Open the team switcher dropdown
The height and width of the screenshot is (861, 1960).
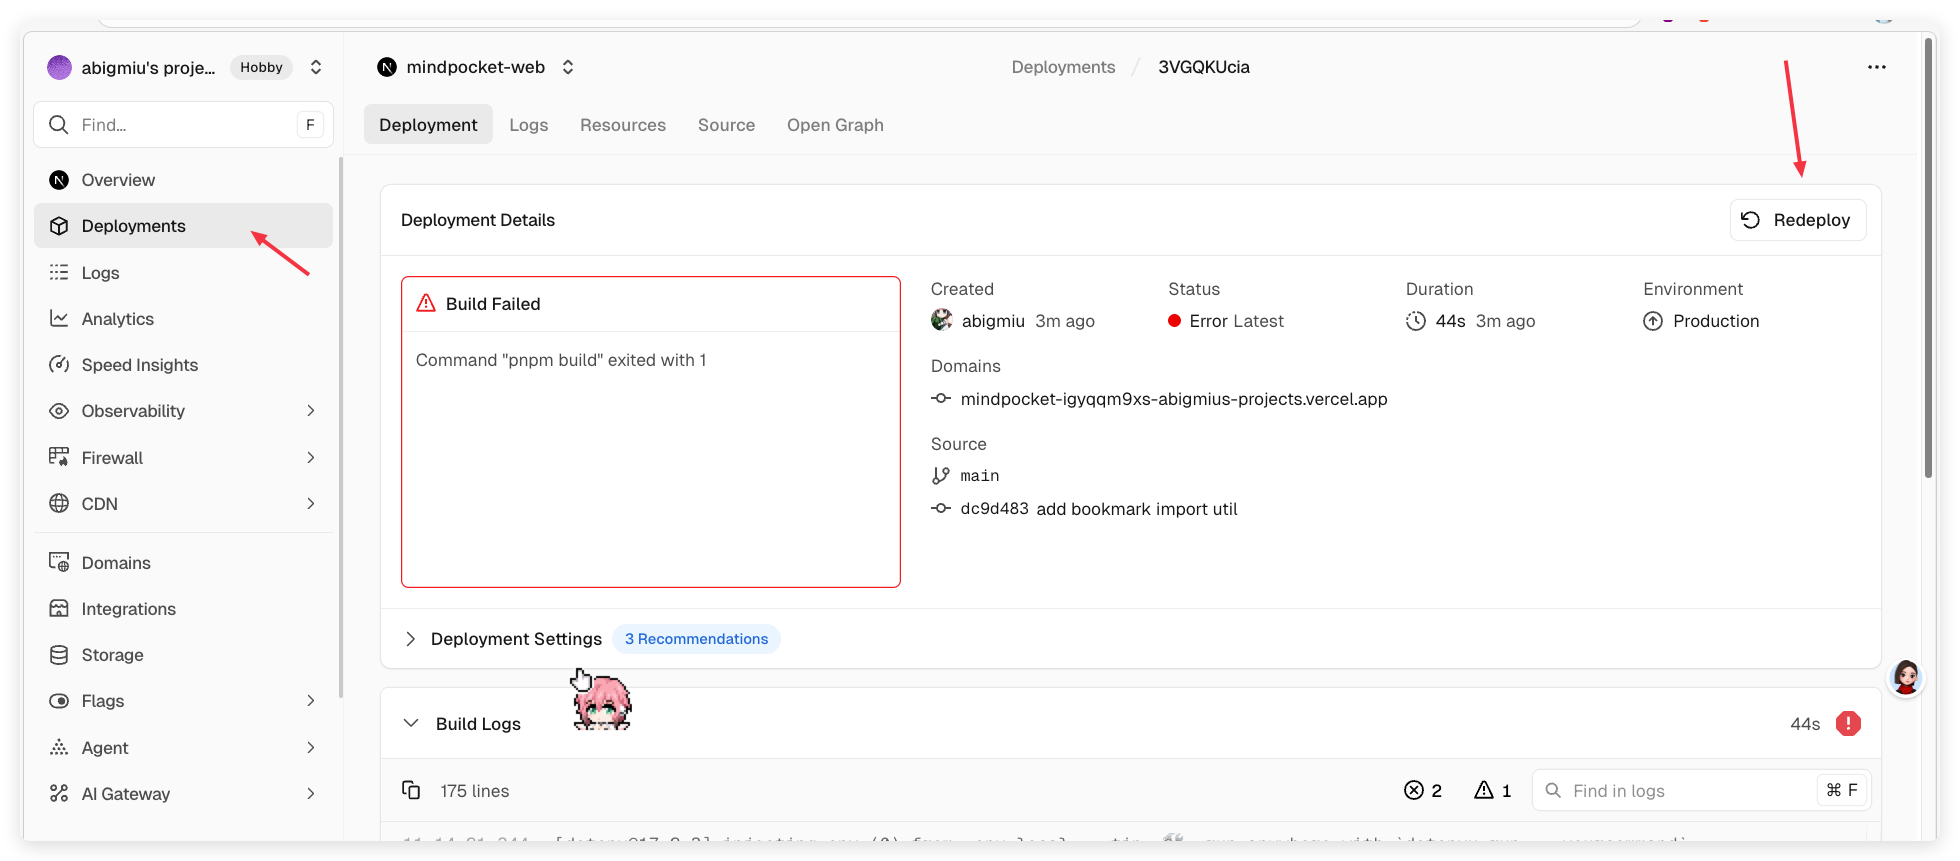pos(316,67)
